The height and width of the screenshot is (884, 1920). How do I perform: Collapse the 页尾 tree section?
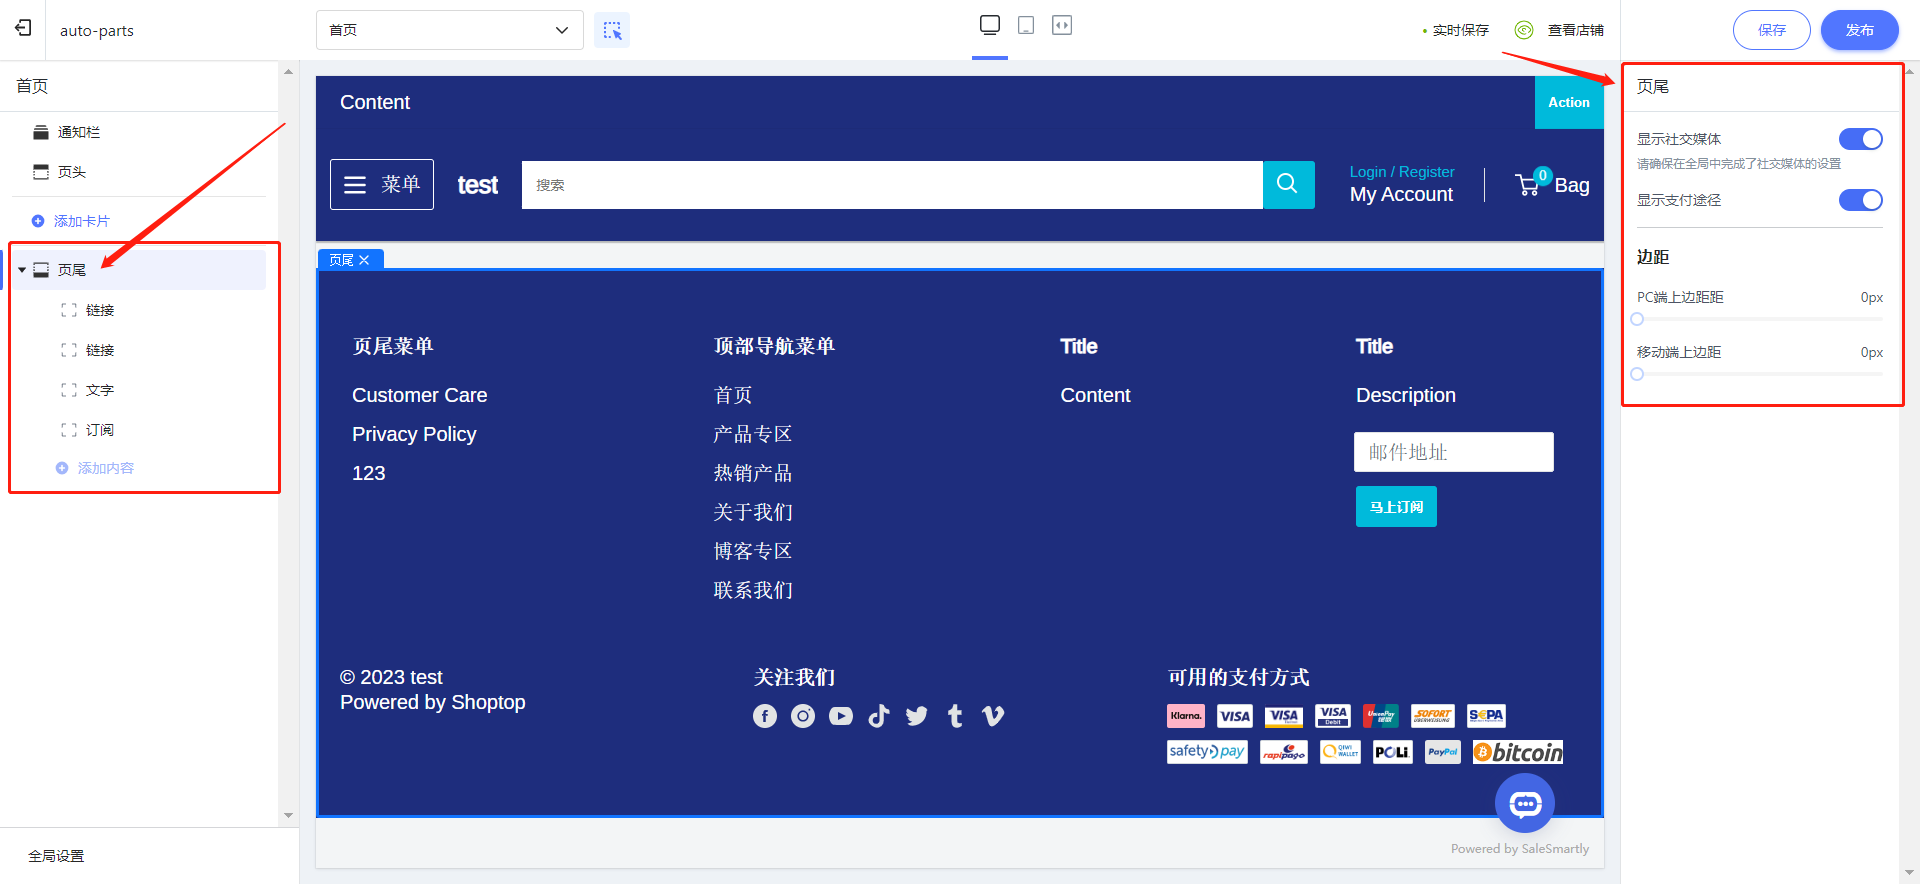(22, 270)
